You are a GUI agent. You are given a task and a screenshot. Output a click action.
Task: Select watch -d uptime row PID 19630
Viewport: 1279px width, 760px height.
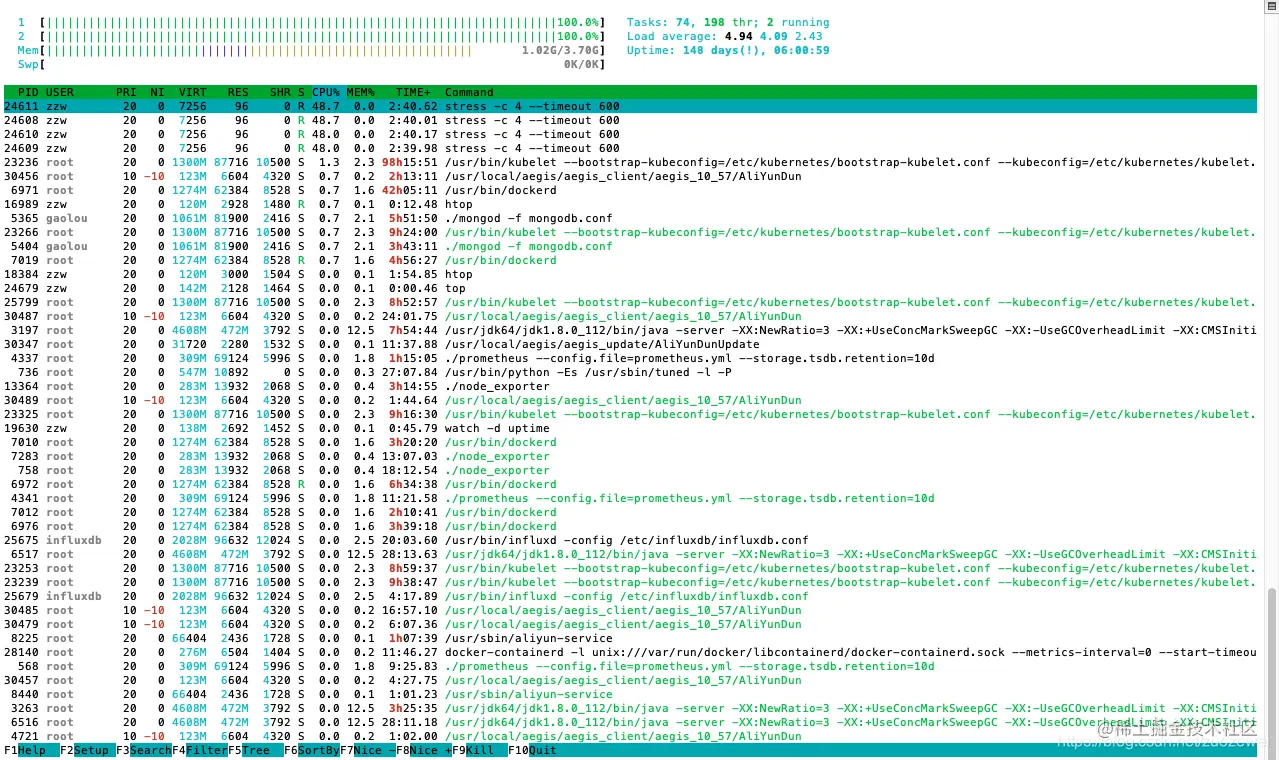point(630,428)
